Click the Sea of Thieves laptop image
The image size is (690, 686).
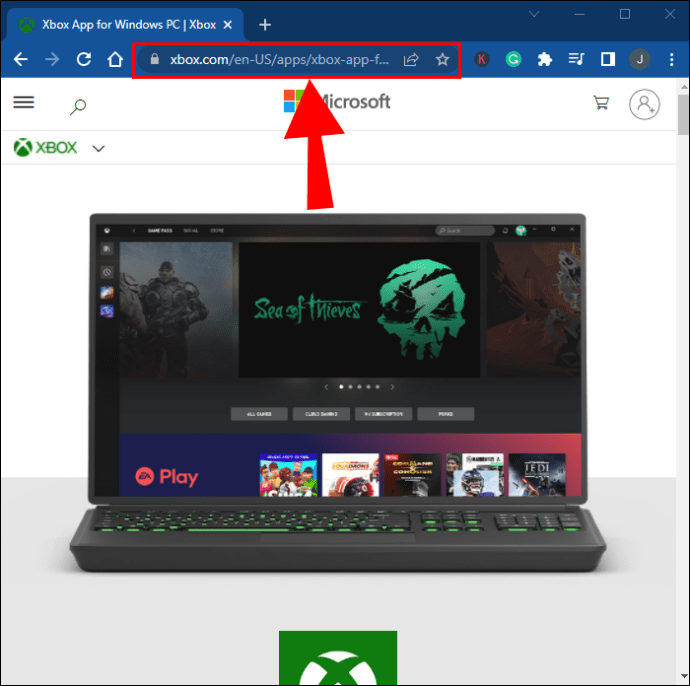tap(338, 393)
